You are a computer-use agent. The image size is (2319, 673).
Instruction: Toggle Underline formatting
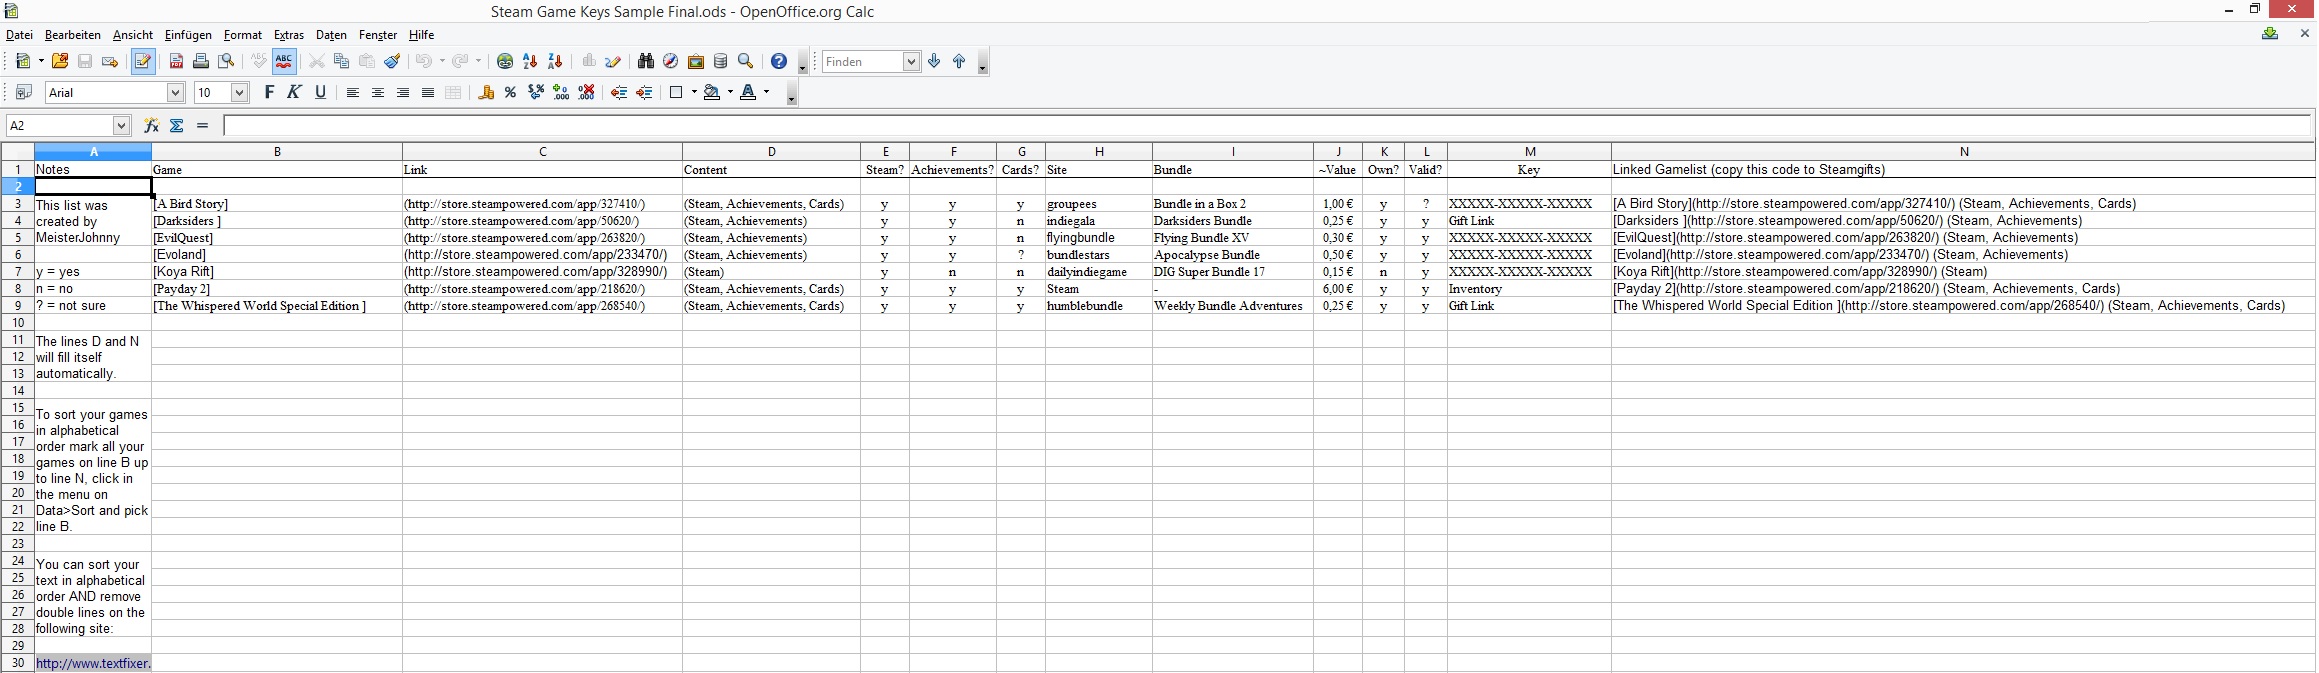[x=320, y=93]
